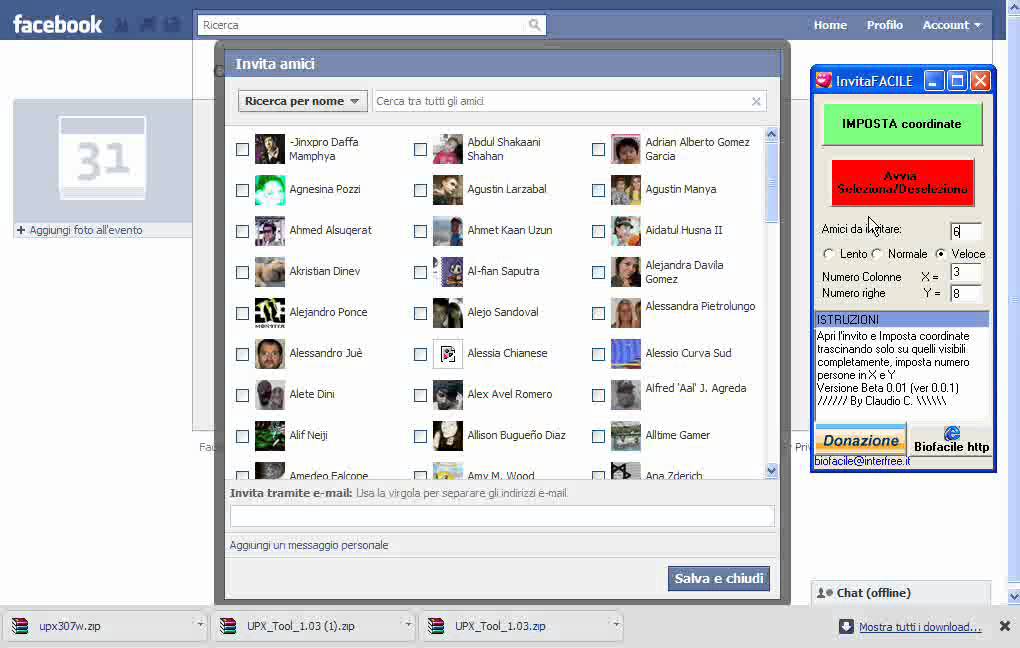Click the Numero Colonne X field

(965, 273)
